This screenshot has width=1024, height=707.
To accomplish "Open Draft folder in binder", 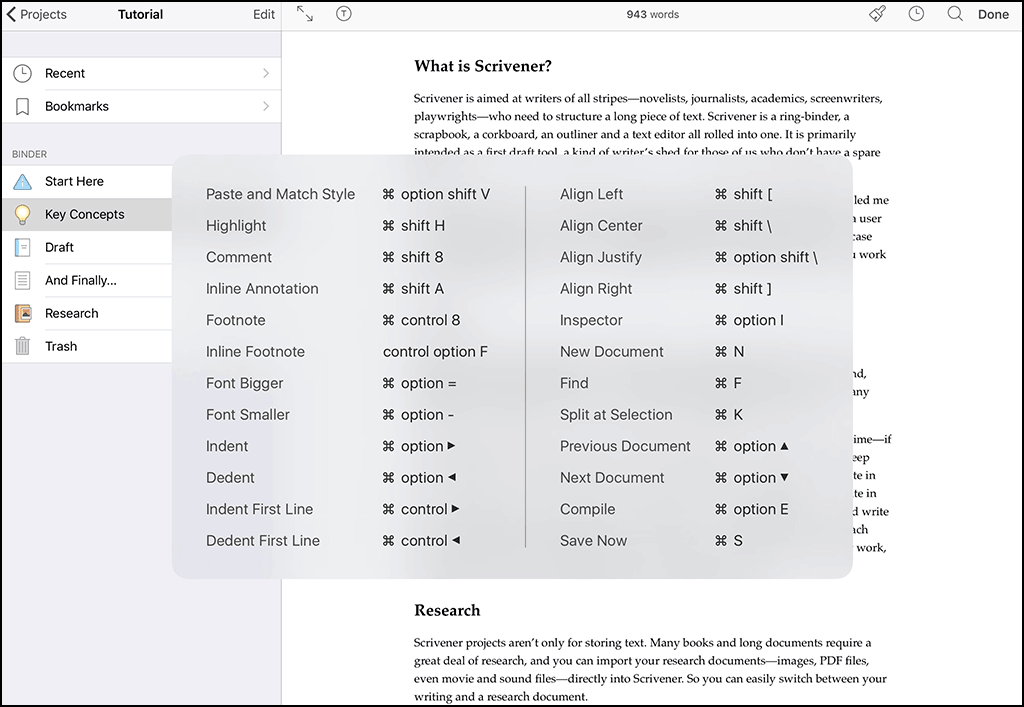I will (x=88, y=247).
